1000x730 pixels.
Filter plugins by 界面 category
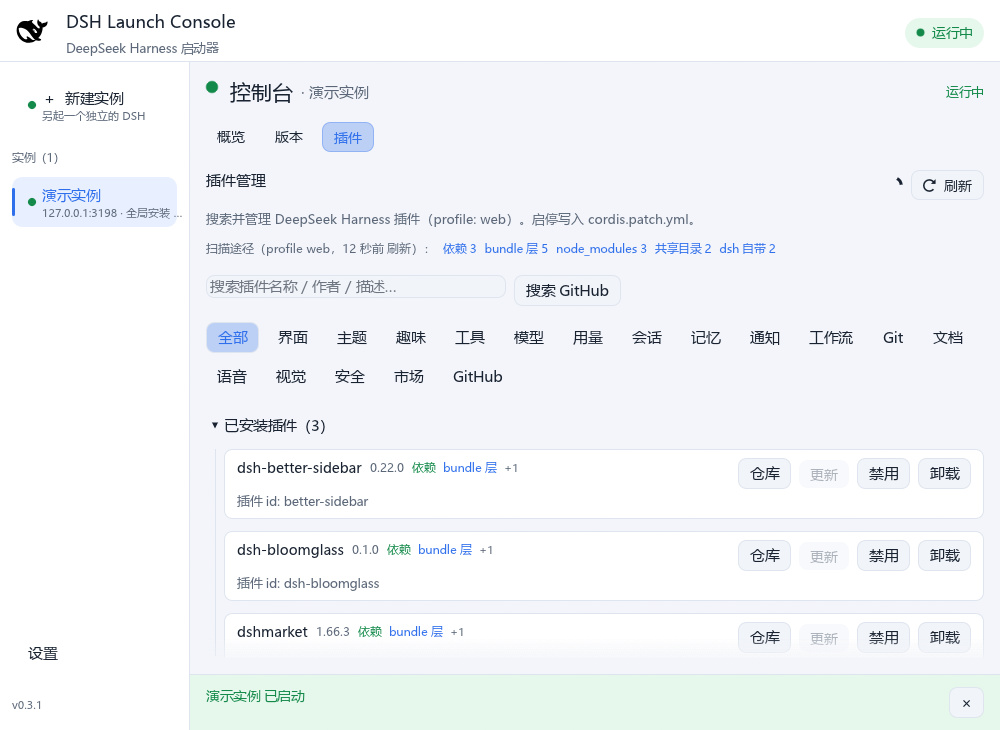(293, 337)
